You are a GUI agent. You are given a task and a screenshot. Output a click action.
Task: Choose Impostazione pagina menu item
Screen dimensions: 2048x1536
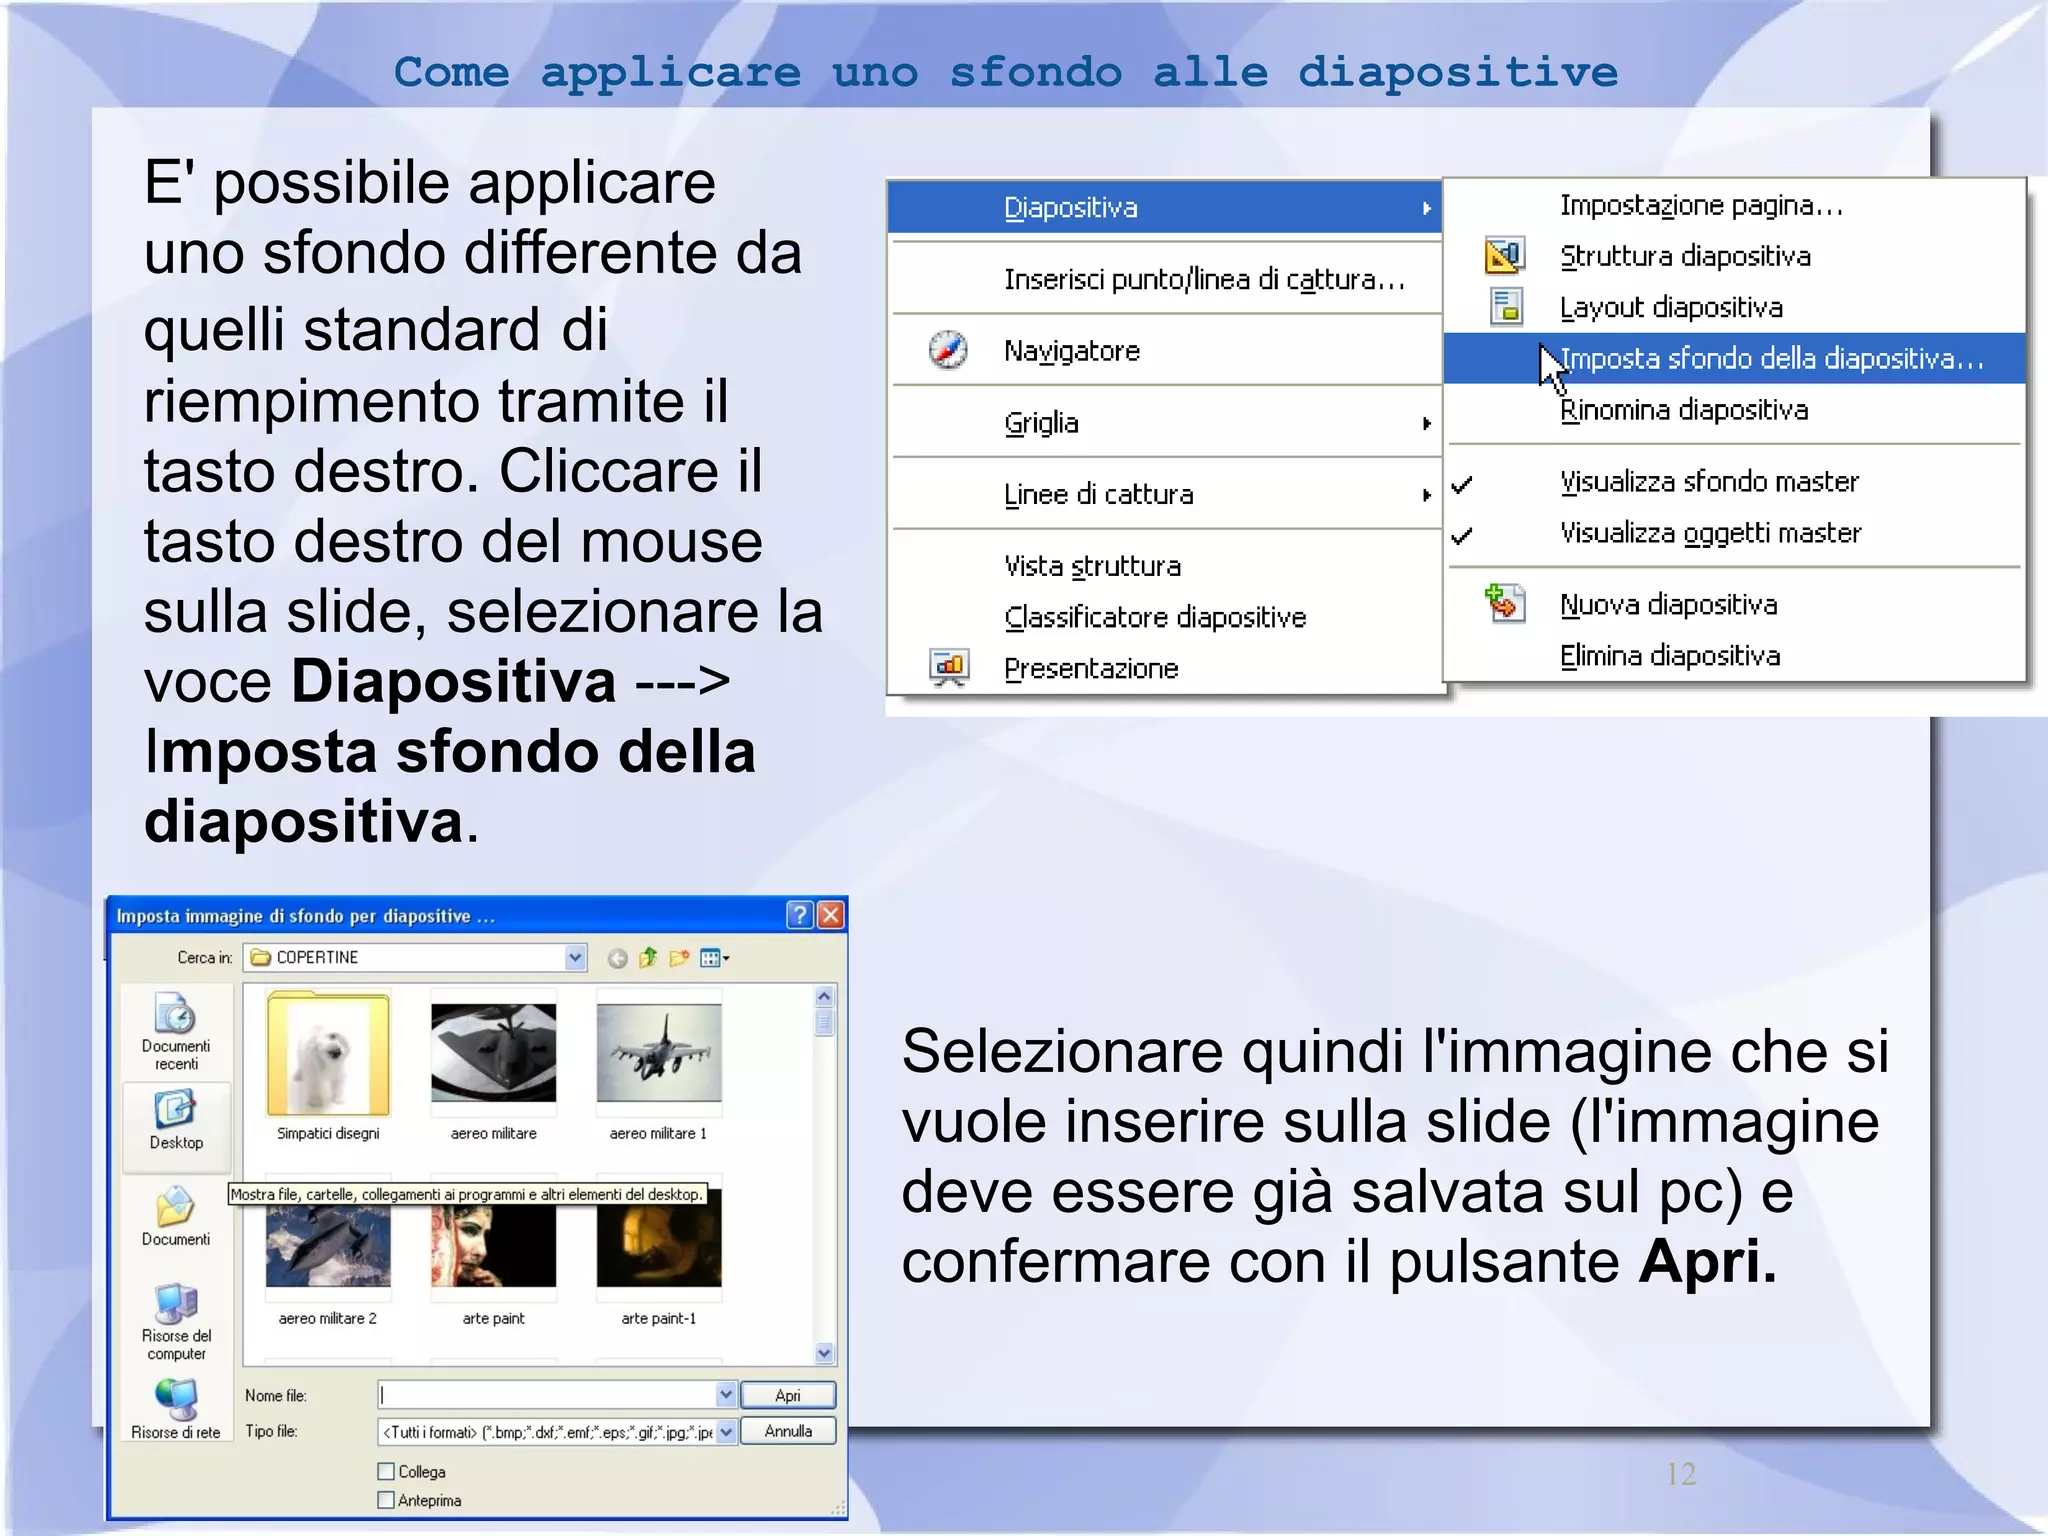[x=1701, y=205]
